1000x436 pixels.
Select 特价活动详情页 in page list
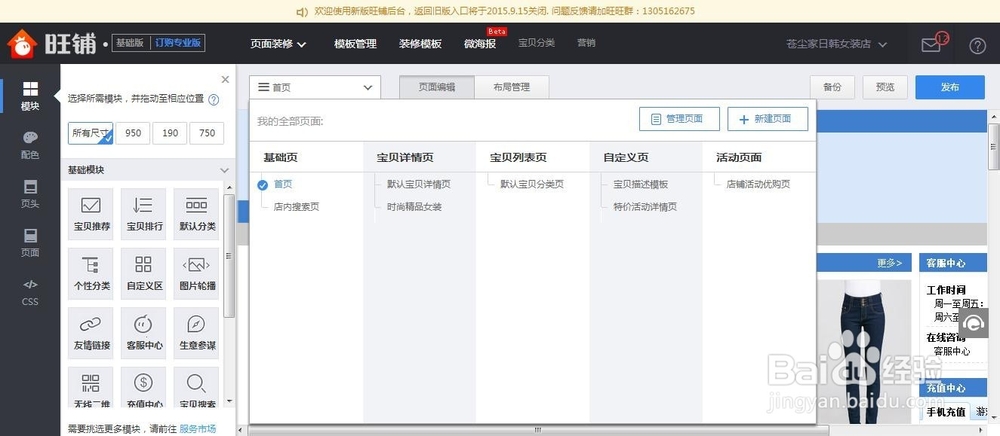tap(645, 207)
